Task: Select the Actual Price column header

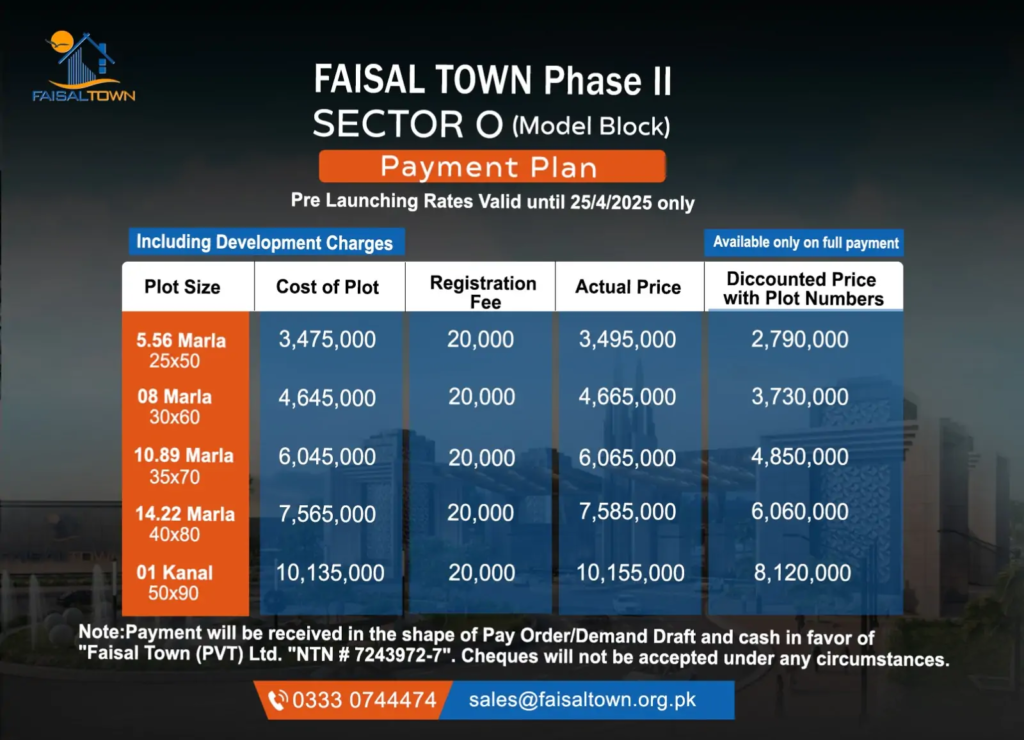Action: click(628, 287)
